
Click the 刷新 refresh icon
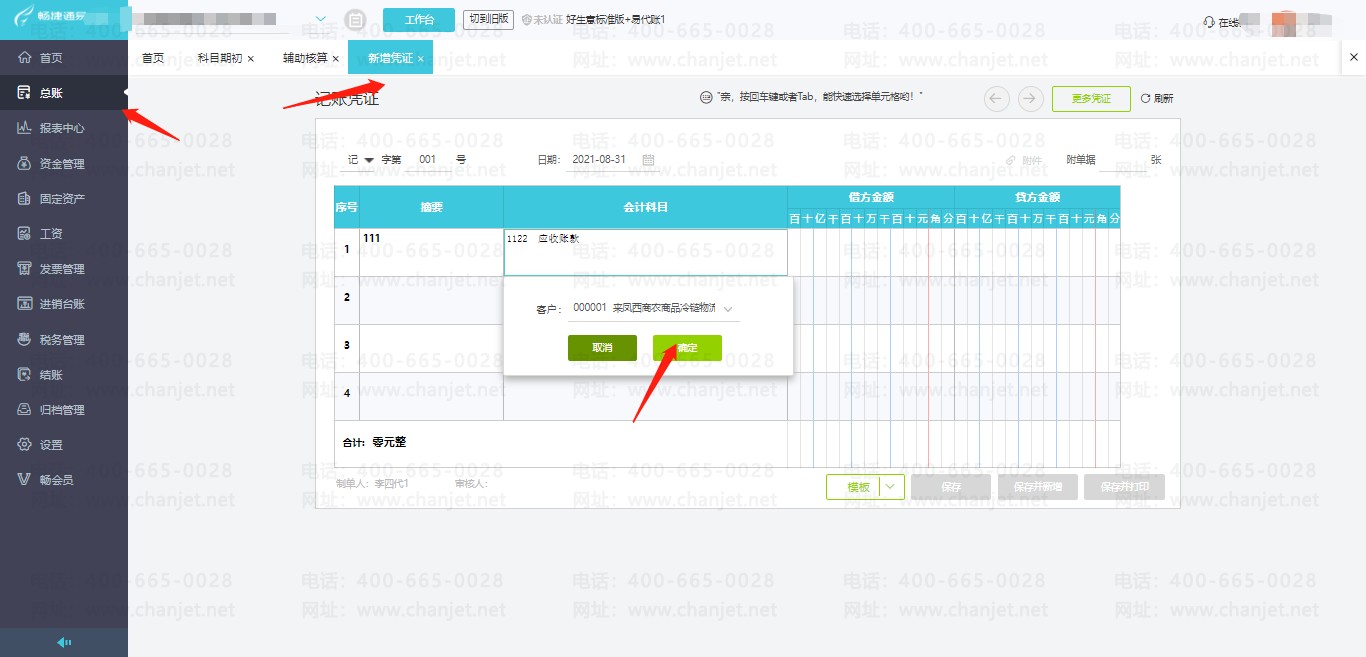(x=1145, y=99)
